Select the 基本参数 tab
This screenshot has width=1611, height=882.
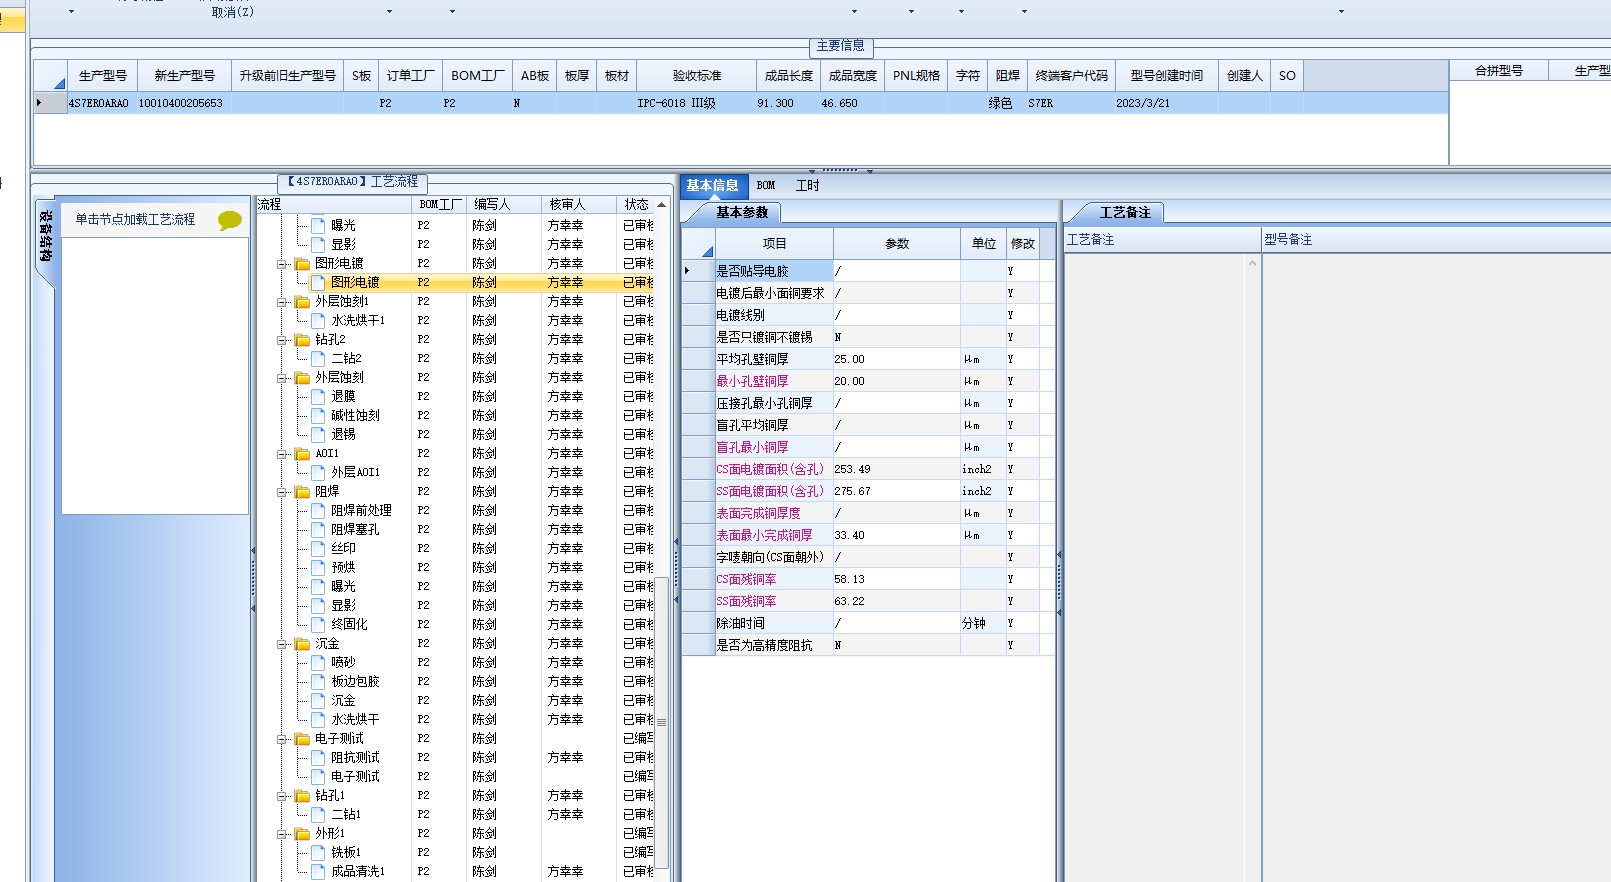pos(742,213)
